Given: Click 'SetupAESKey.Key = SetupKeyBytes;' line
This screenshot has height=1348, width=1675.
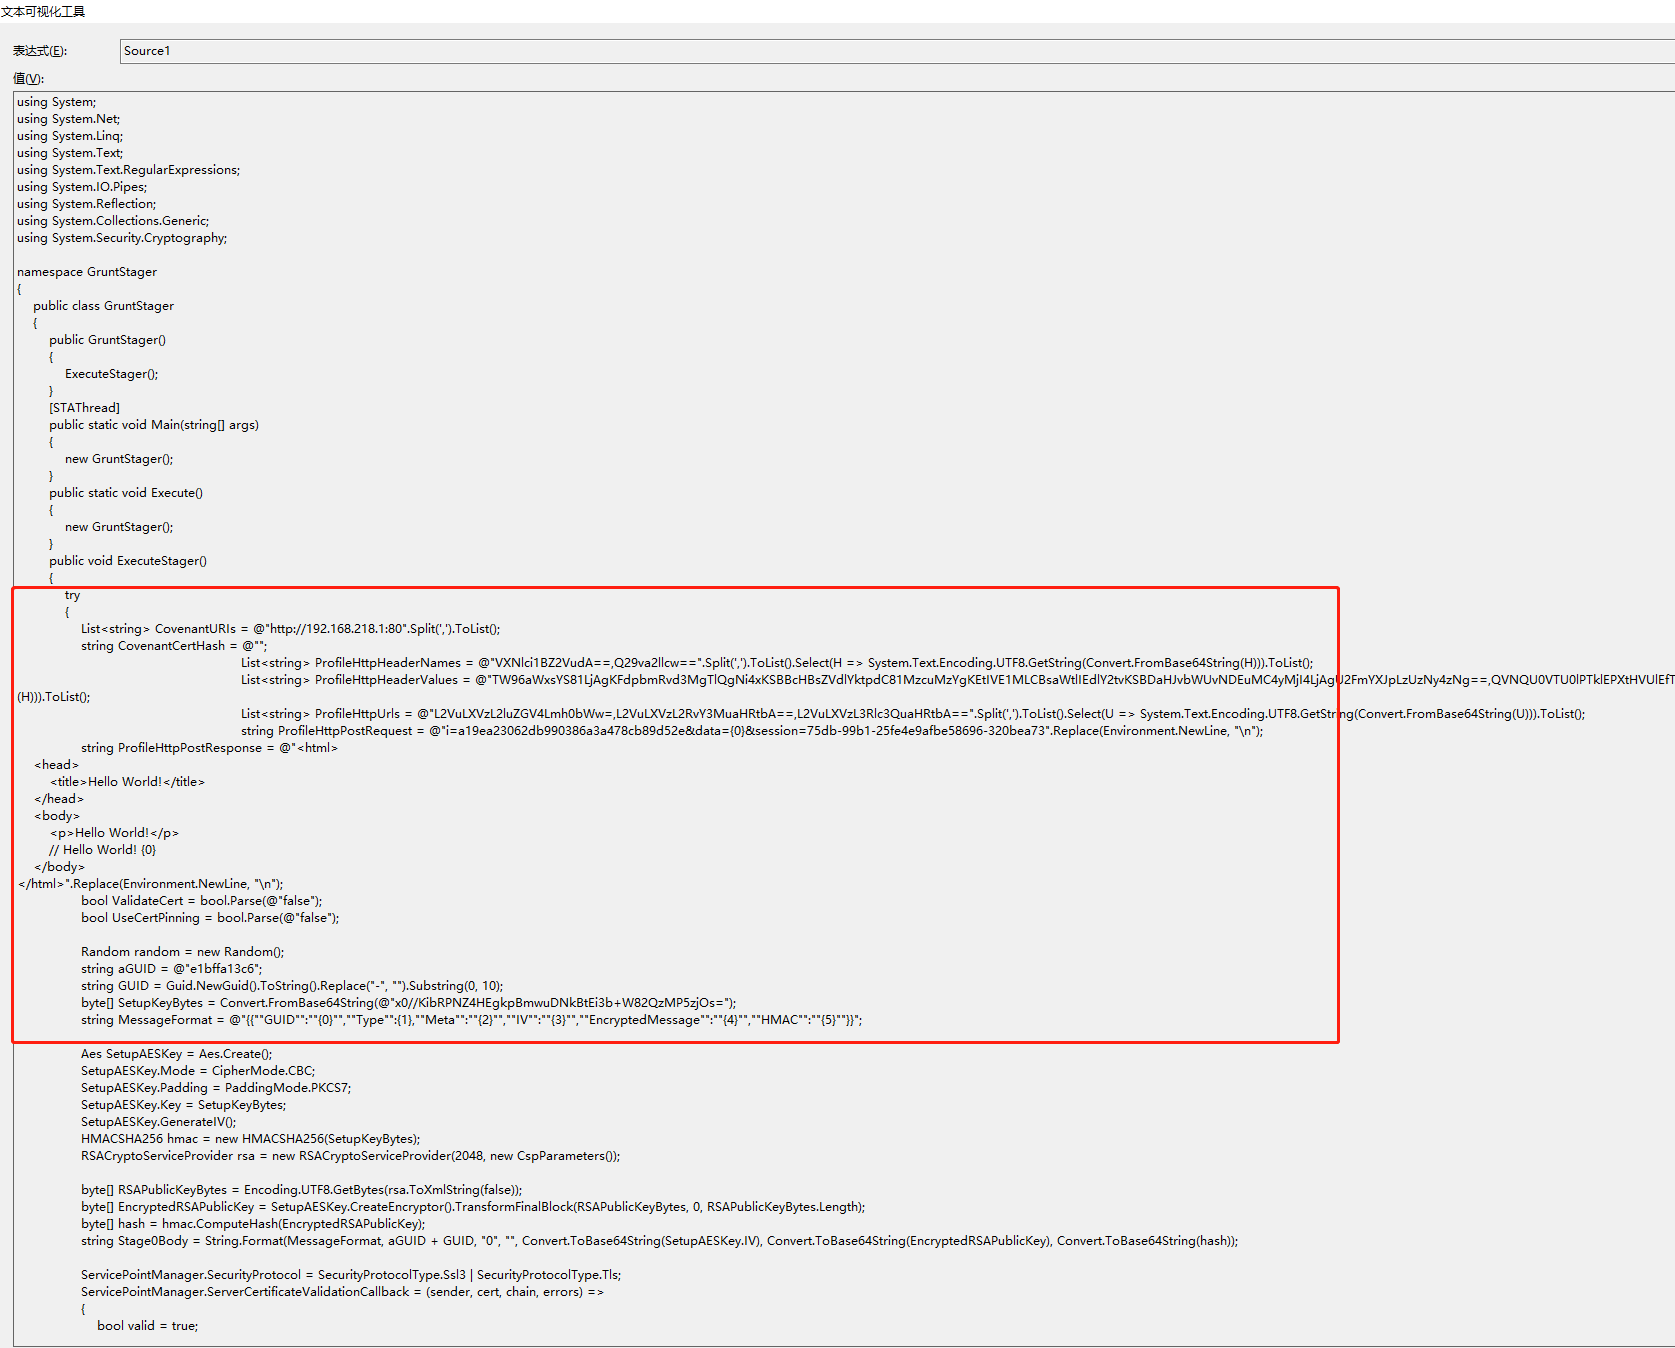Looking at the screenshot, I should [184, 1105].
